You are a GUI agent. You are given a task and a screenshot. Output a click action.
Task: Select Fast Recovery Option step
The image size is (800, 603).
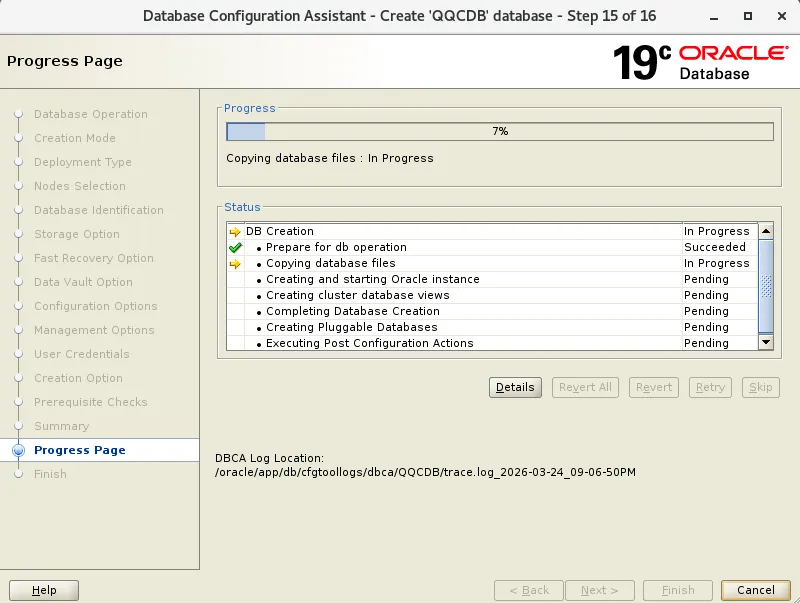pos(93,258)
